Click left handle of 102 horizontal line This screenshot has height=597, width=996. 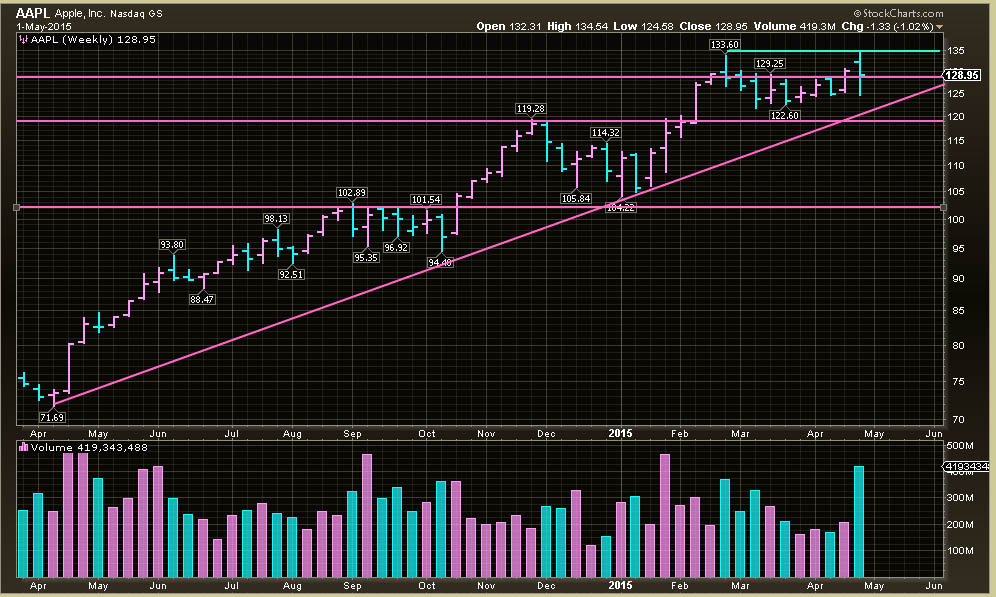[17, 208]
